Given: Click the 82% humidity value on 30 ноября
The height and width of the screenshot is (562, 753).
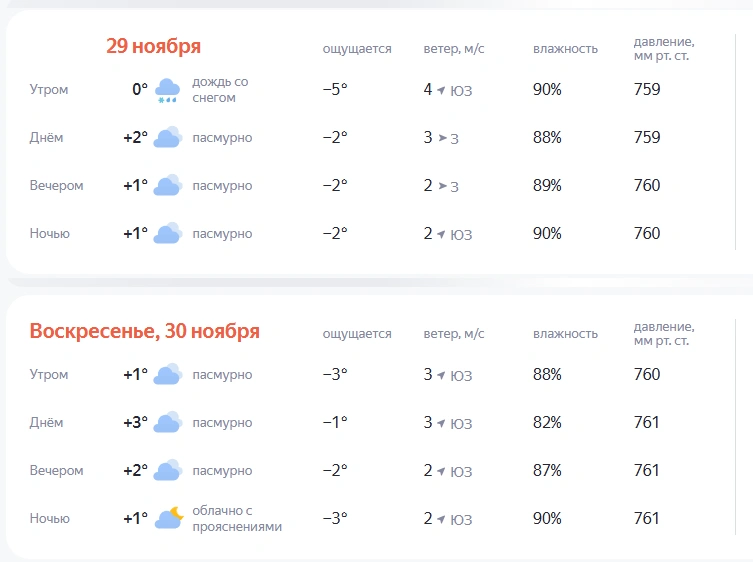Looking at the screenshot, I should click(547, 422).
